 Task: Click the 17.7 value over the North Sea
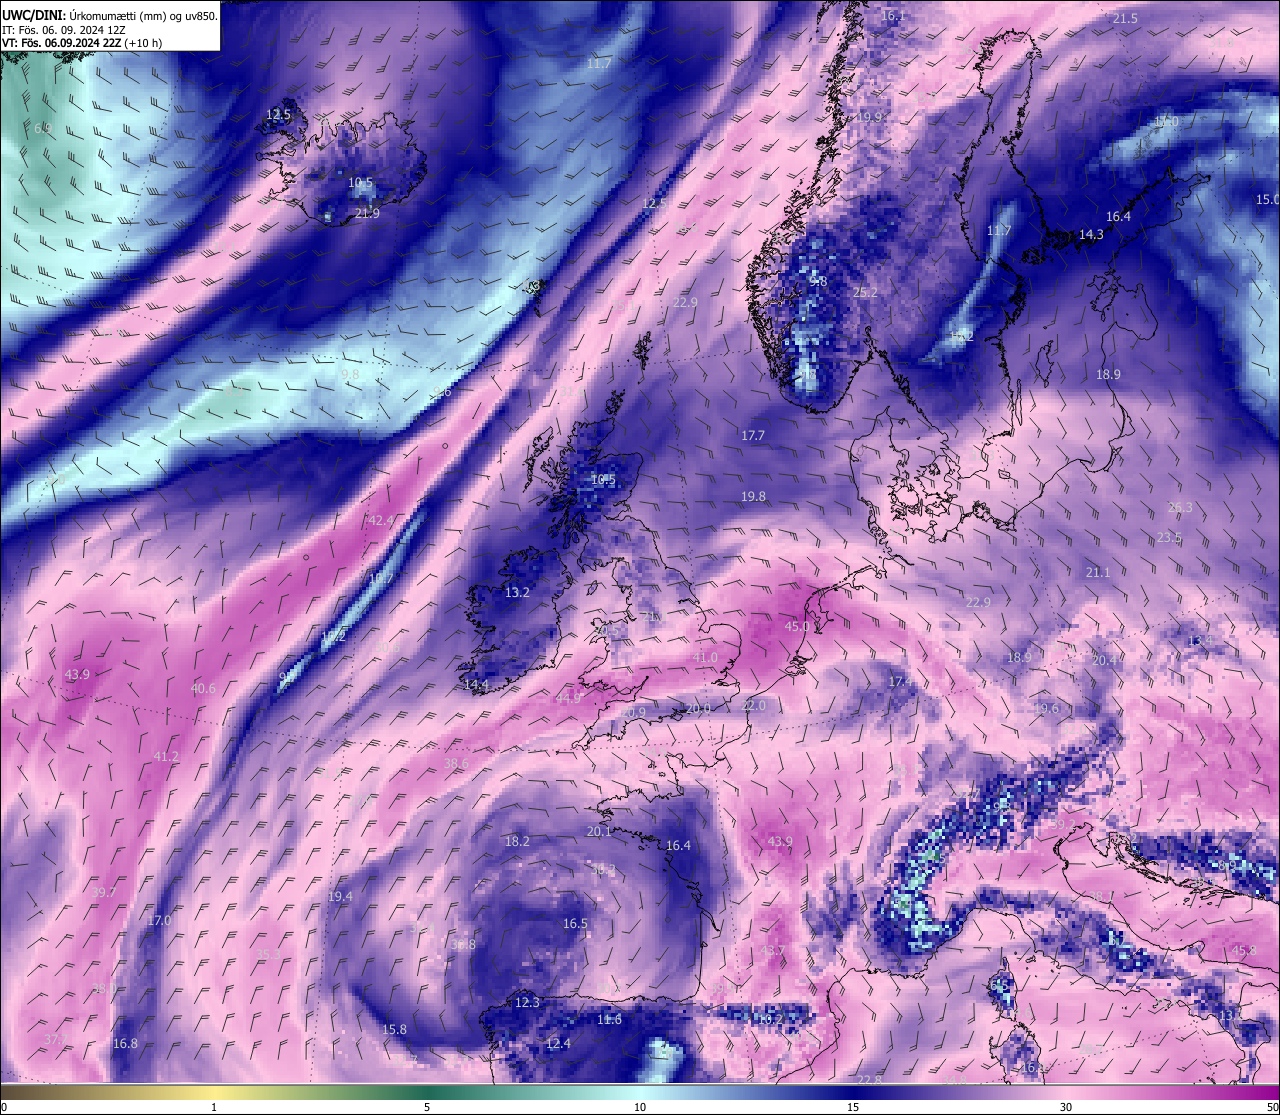coord(753,435)
